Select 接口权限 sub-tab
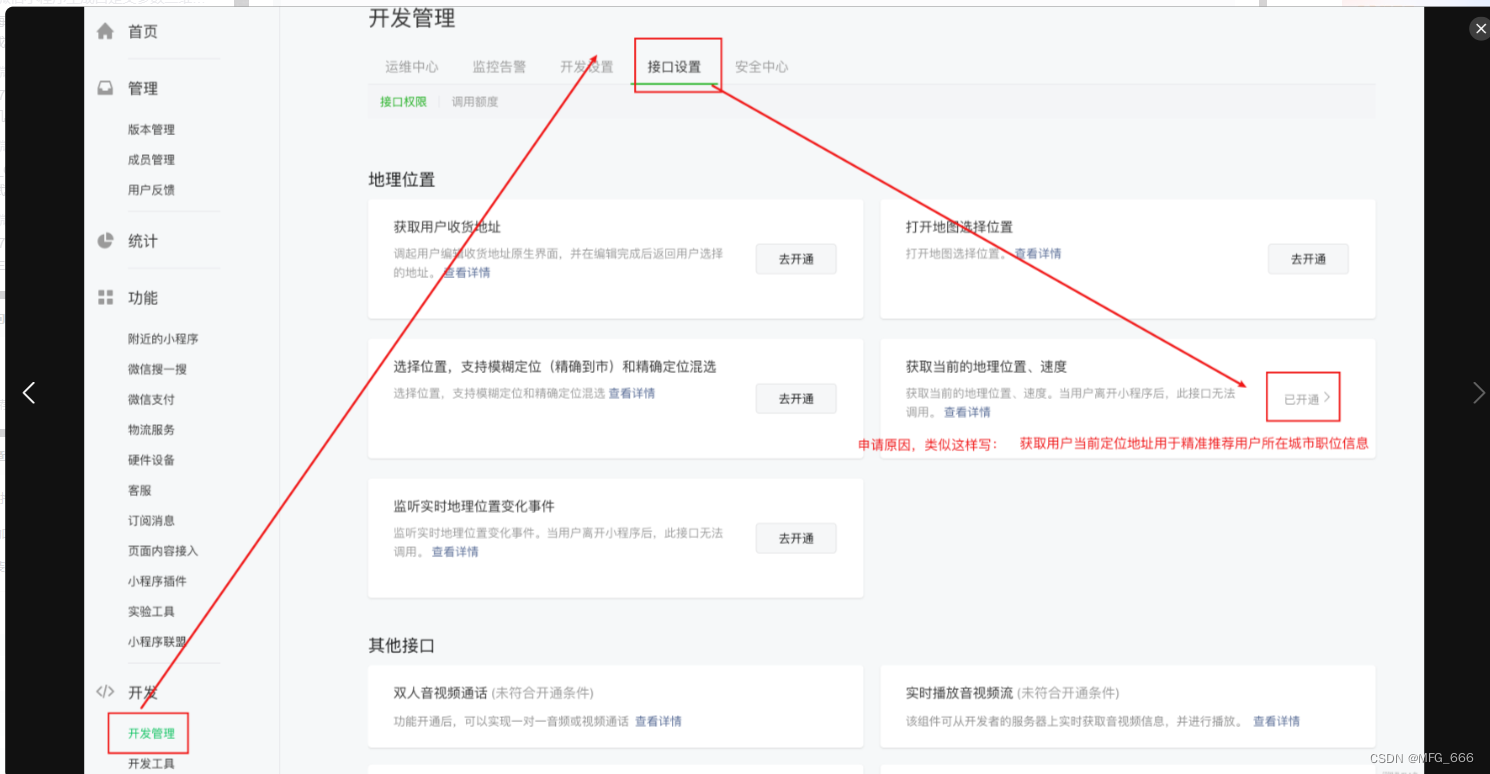1490x774 pixels. [403, 102]
